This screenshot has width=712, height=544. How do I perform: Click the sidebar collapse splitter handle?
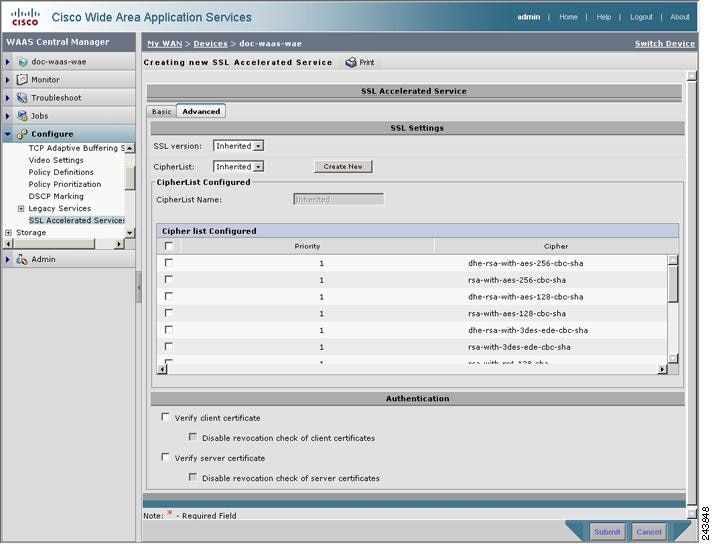pyautogui.click(x=138, y=287)
